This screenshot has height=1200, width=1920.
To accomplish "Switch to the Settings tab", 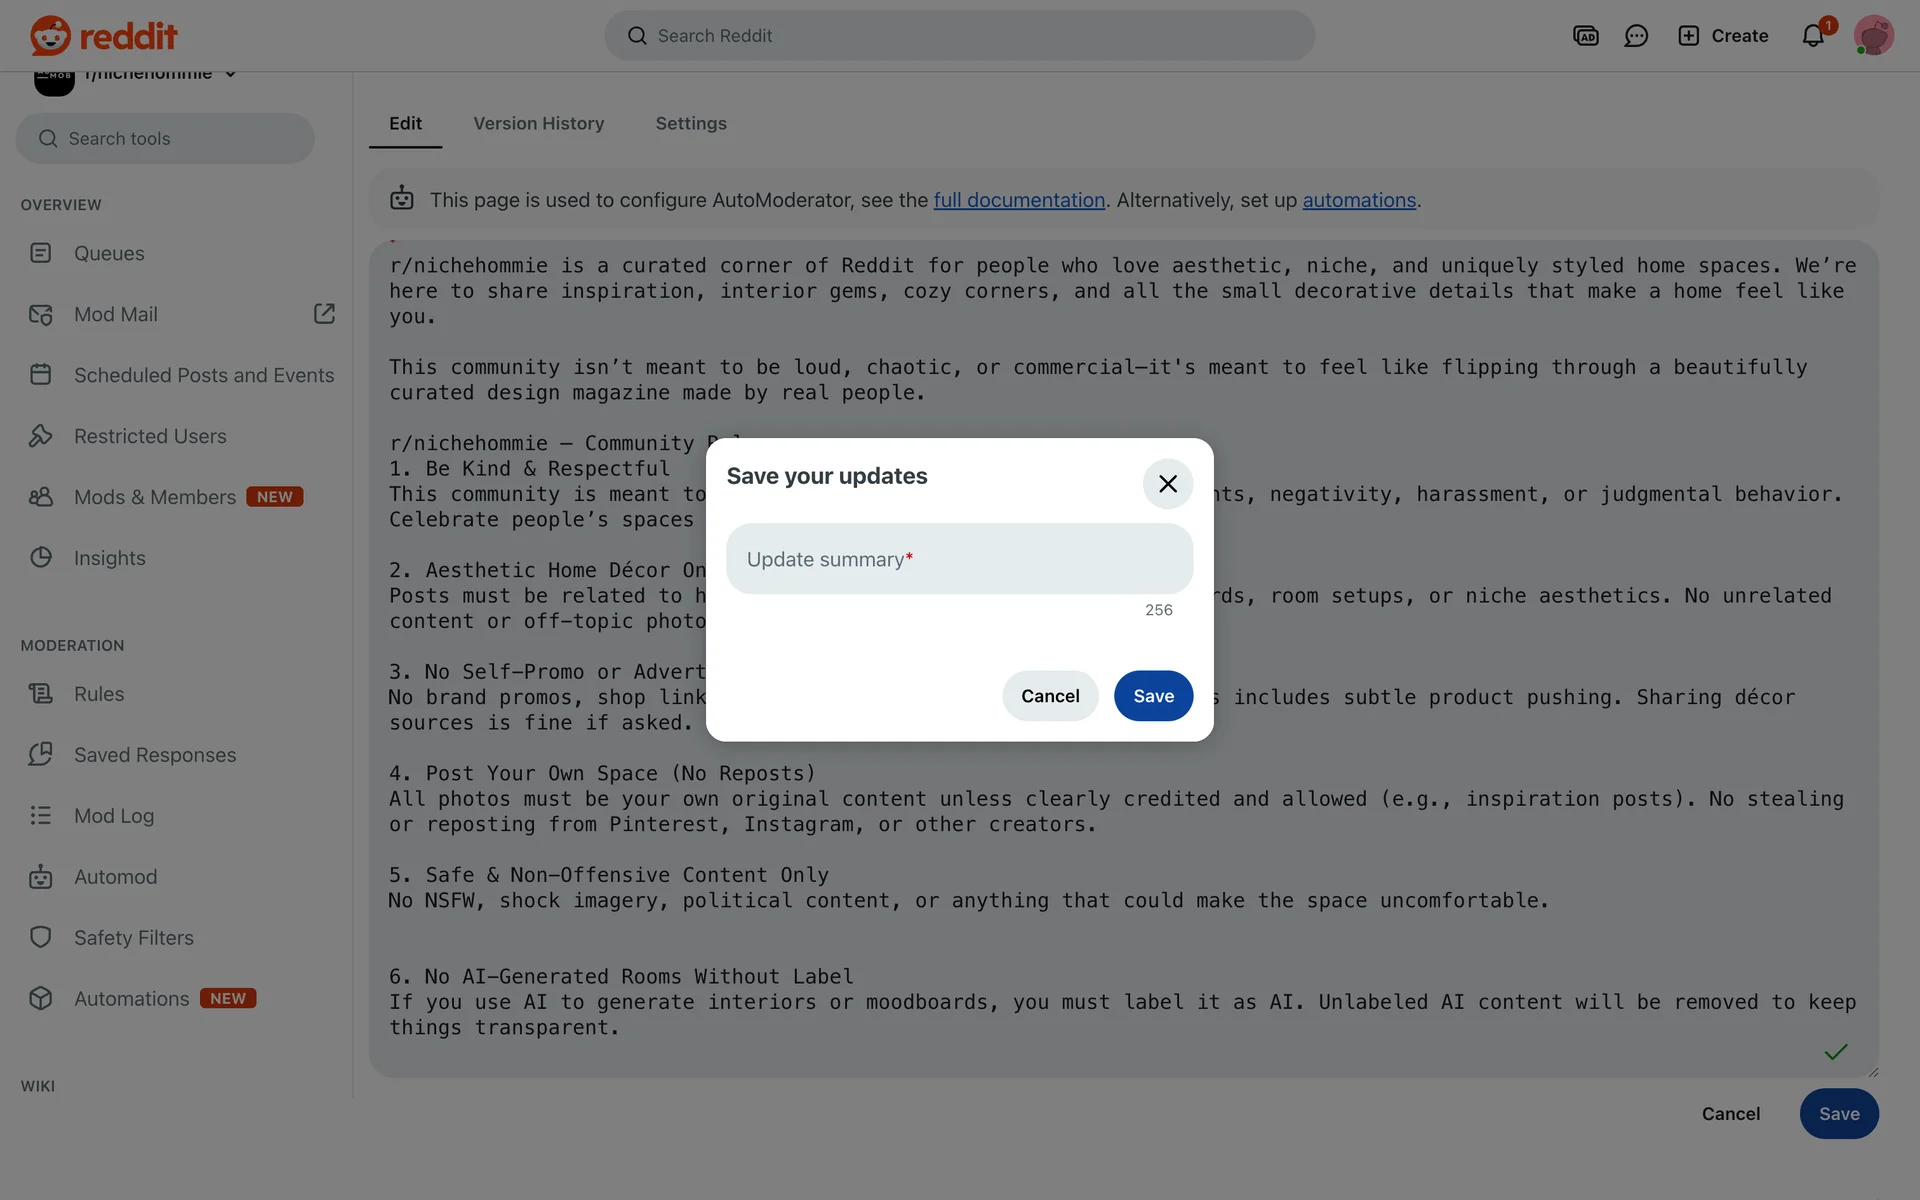I will 690,123.
